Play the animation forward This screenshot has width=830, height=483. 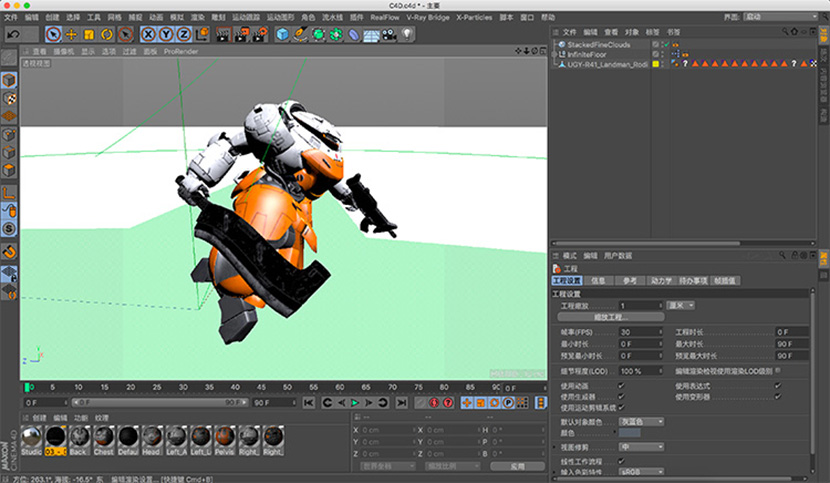[x=355, y=403]
